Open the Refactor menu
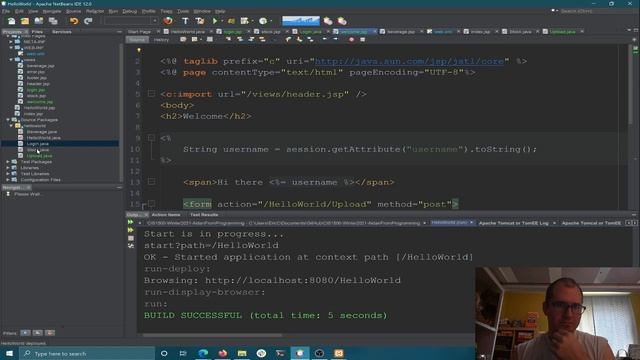 pos(95,11)
